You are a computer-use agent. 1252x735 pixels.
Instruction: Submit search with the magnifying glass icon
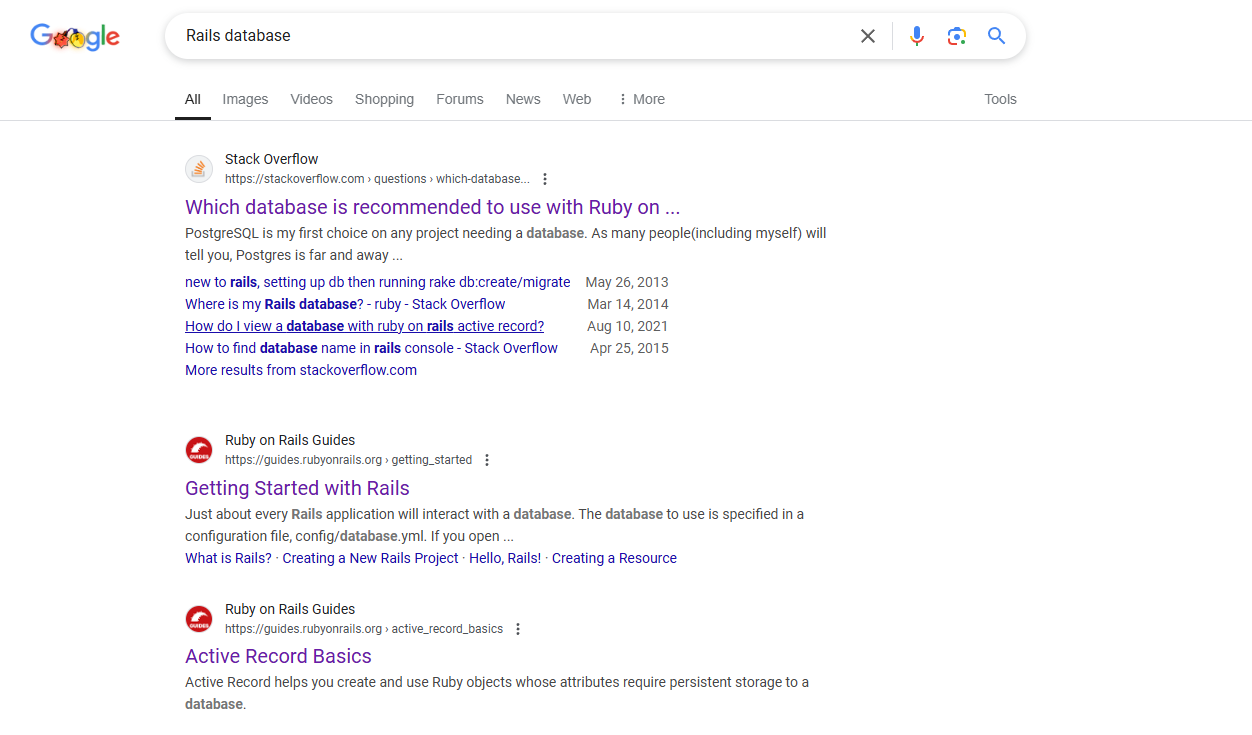click(997, 36)
